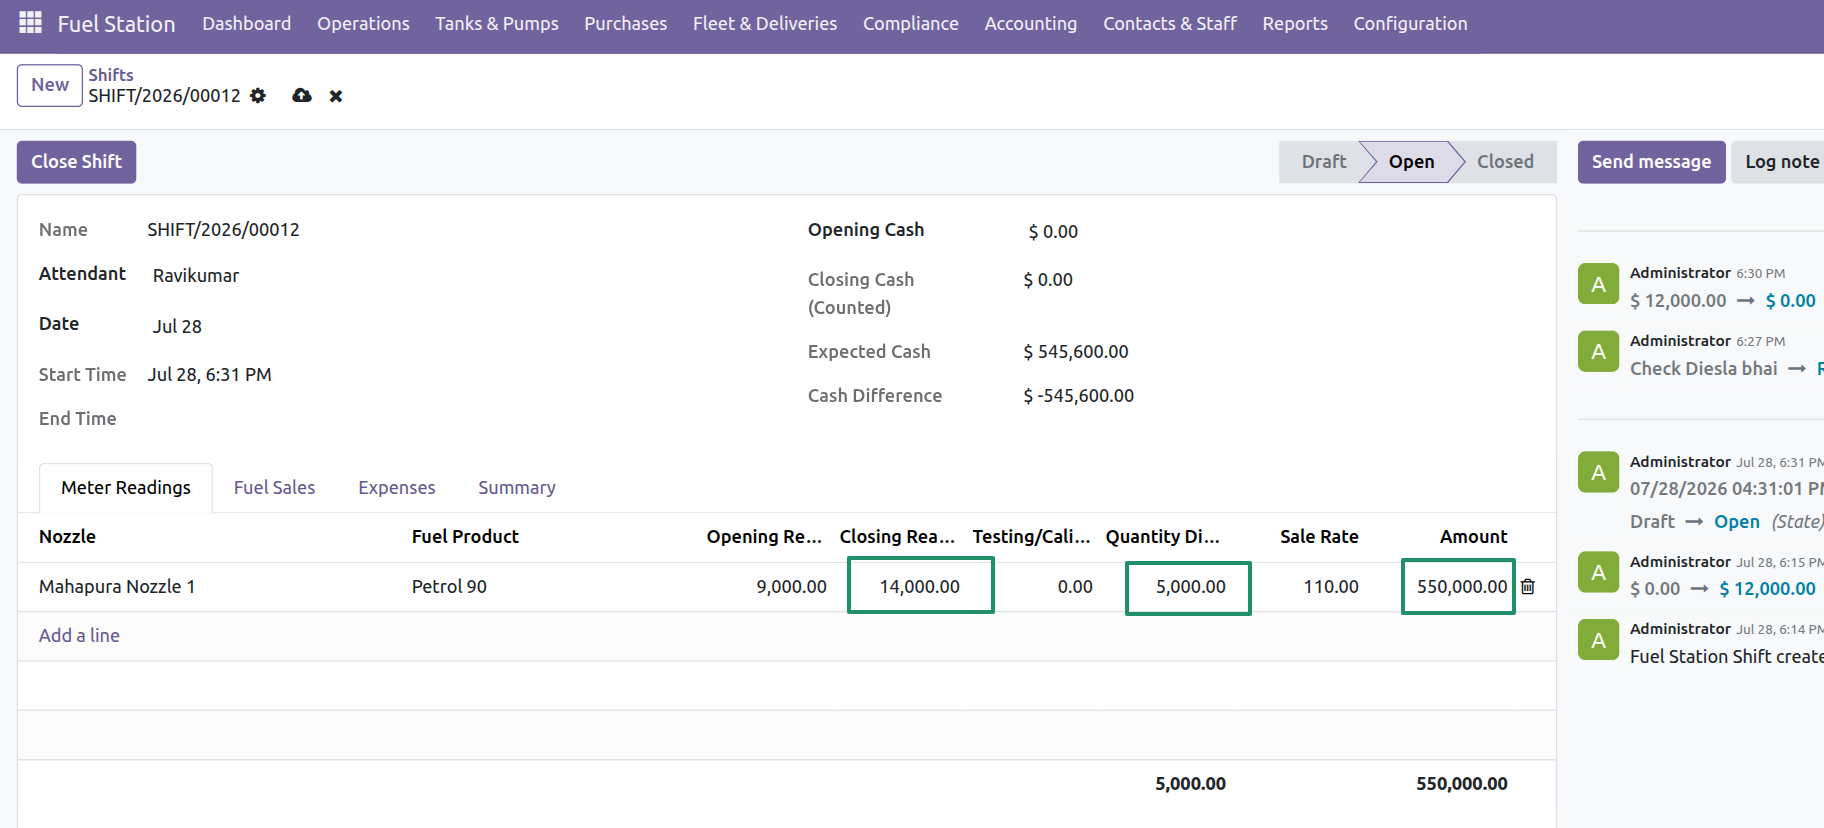Click the Closing Cash (Counted) value
1824x828 pixels.
click(x=1048, y=280)
